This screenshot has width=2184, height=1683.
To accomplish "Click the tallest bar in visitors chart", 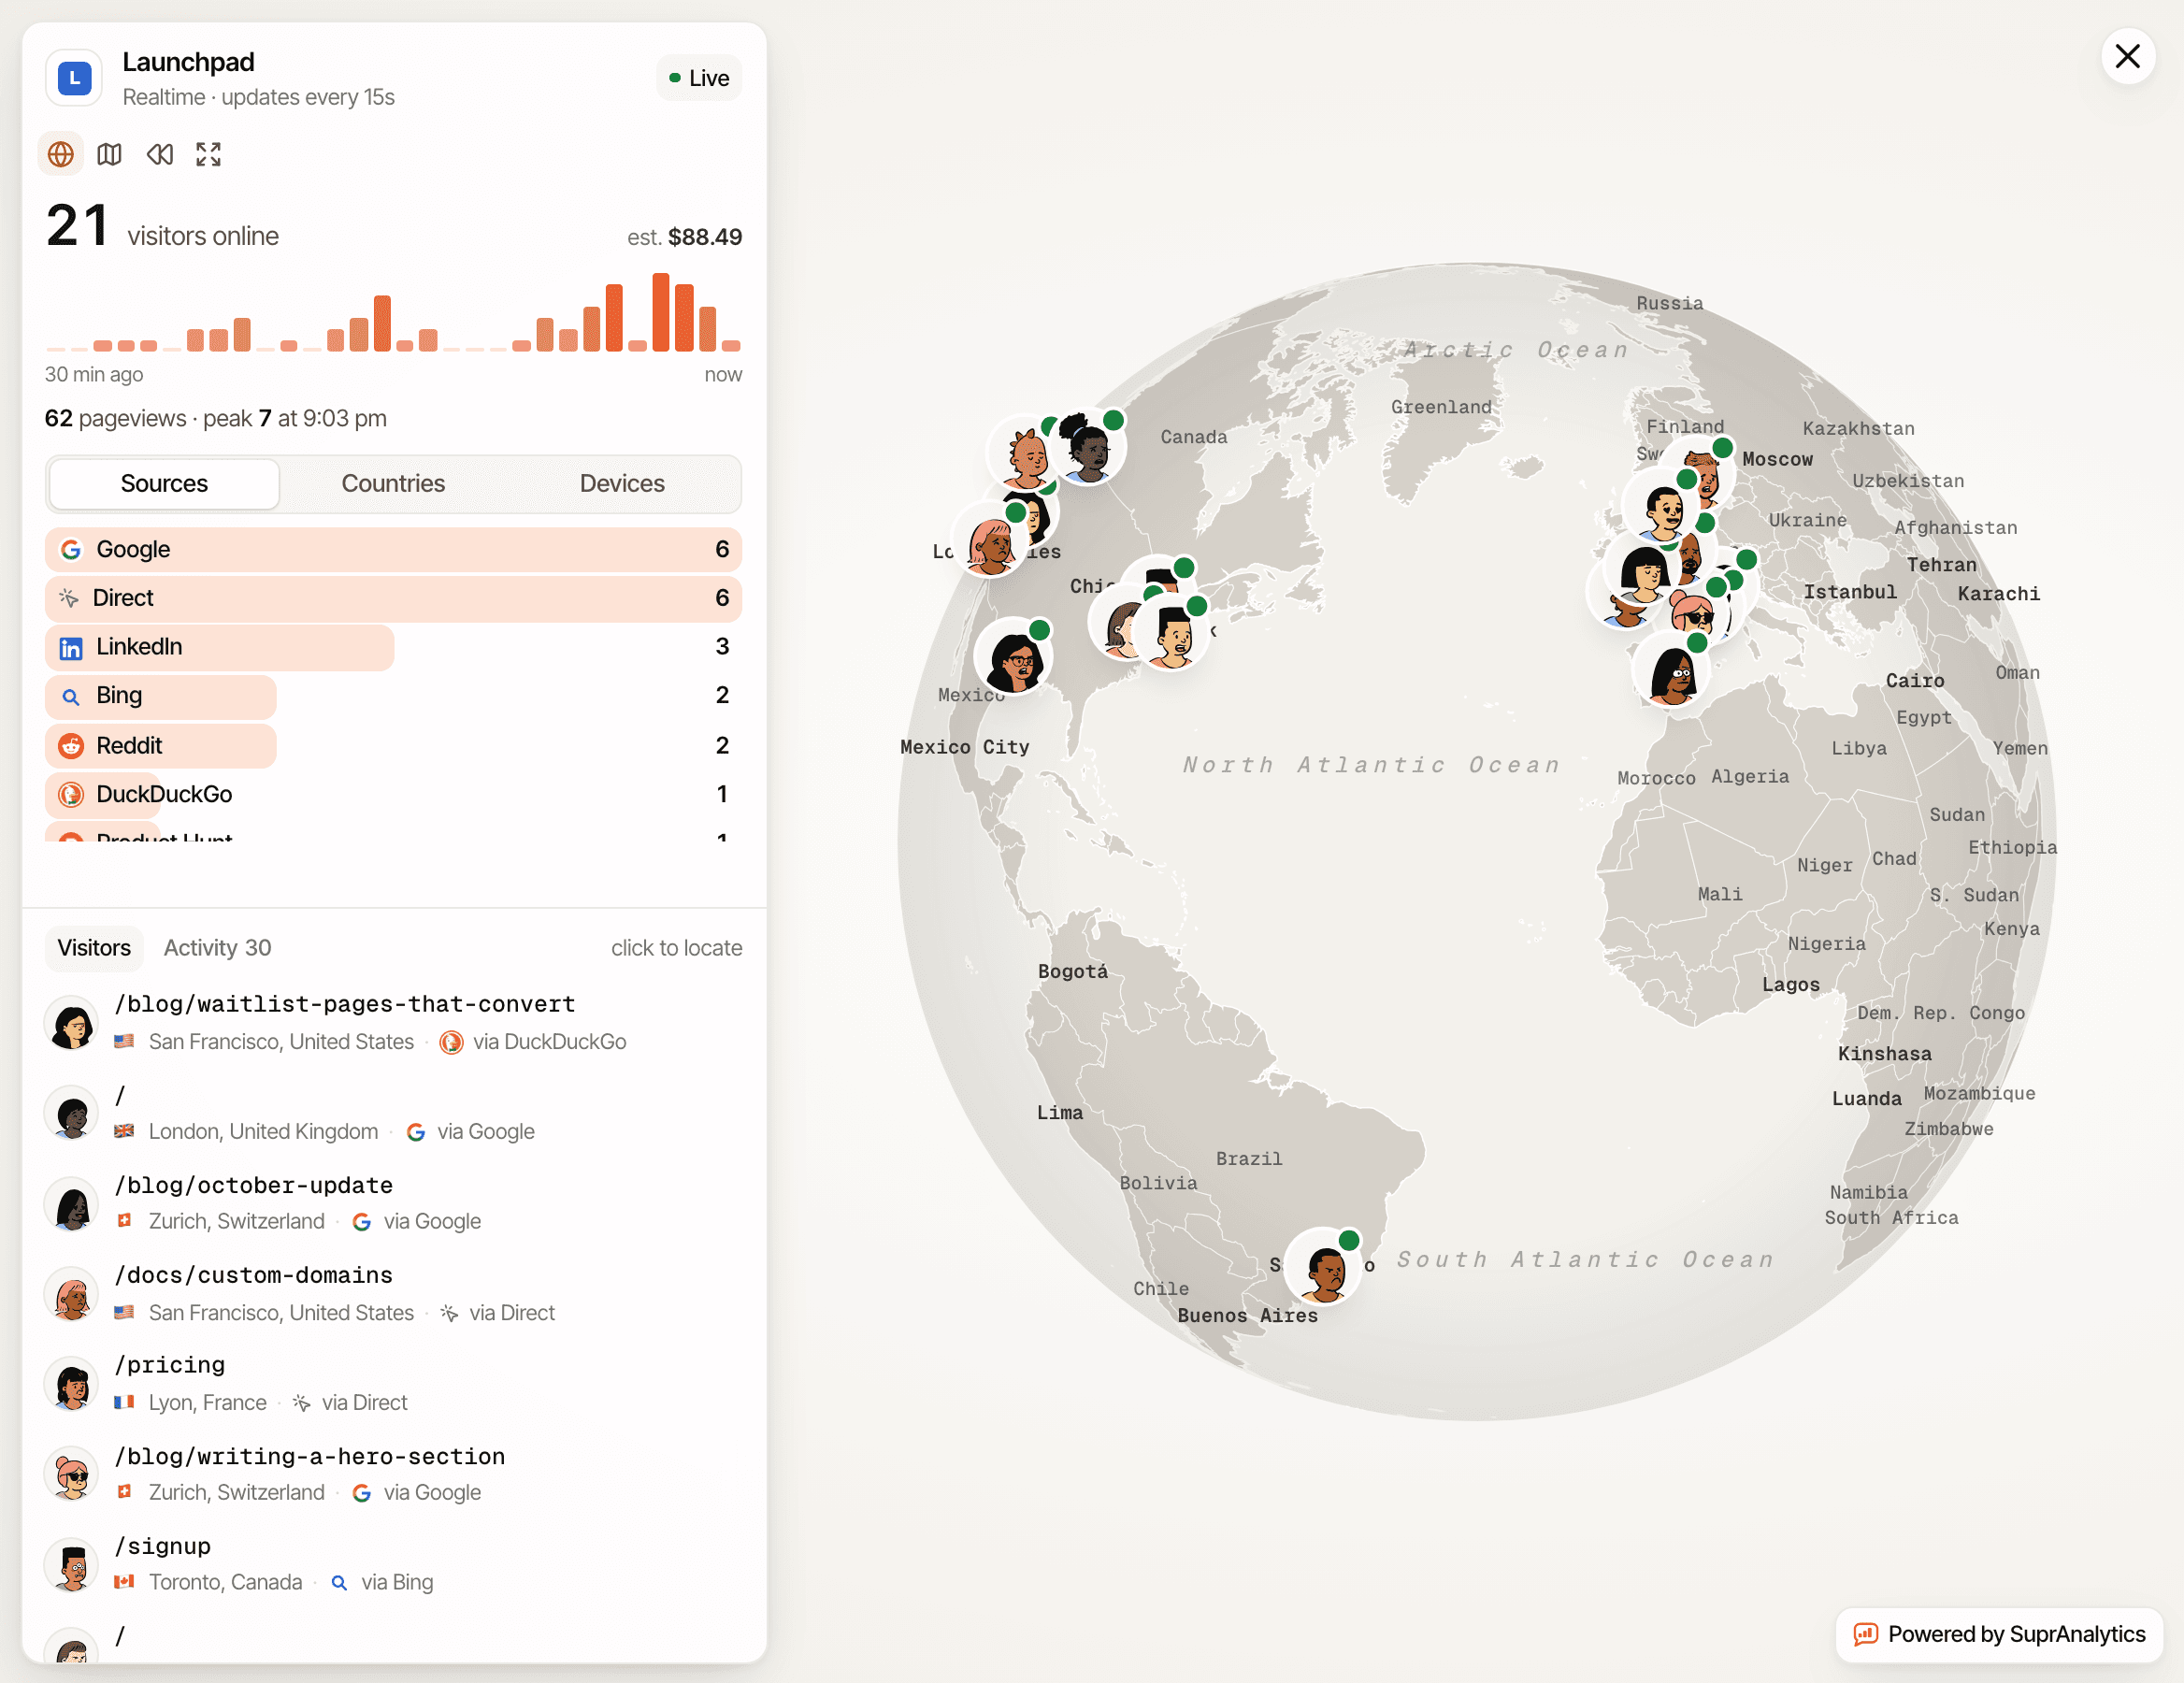I will (661, 312).
